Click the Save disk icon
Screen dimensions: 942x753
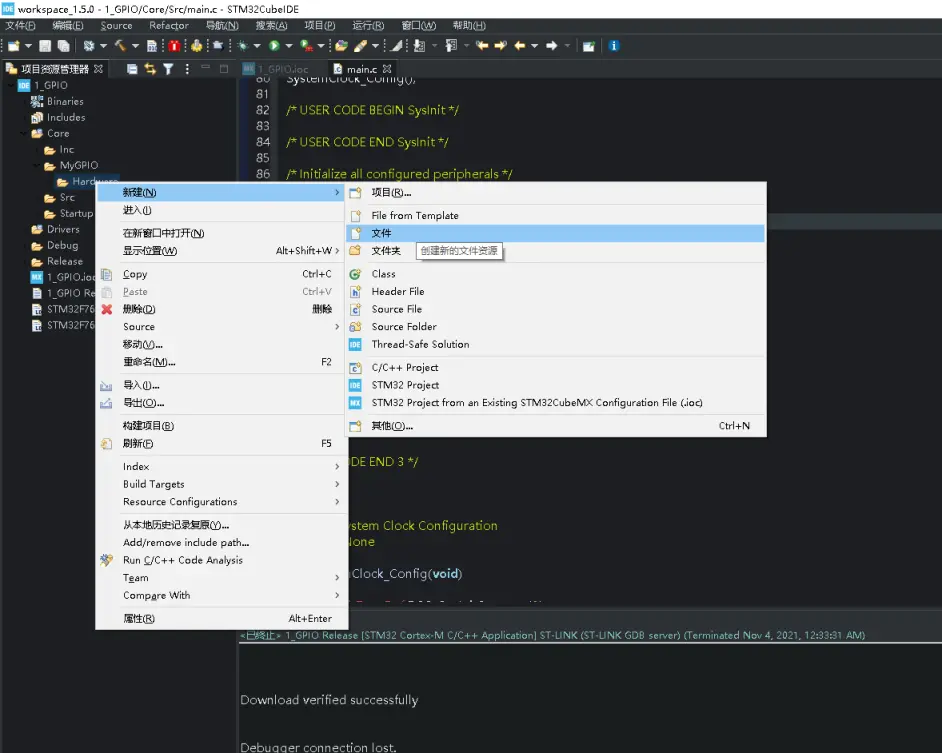45,46
